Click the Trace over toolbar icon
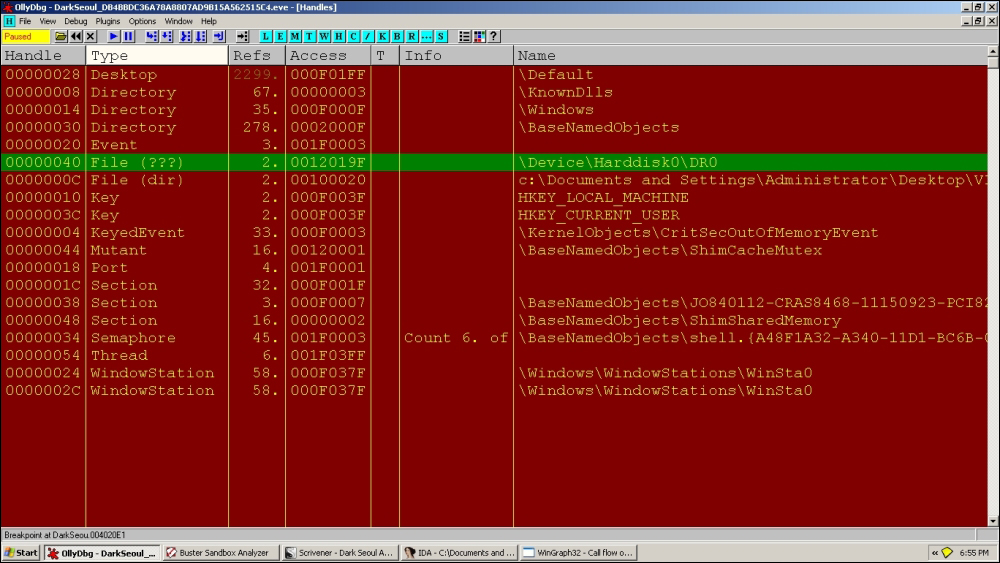The image size is (1000, 563). click(201, 36)
